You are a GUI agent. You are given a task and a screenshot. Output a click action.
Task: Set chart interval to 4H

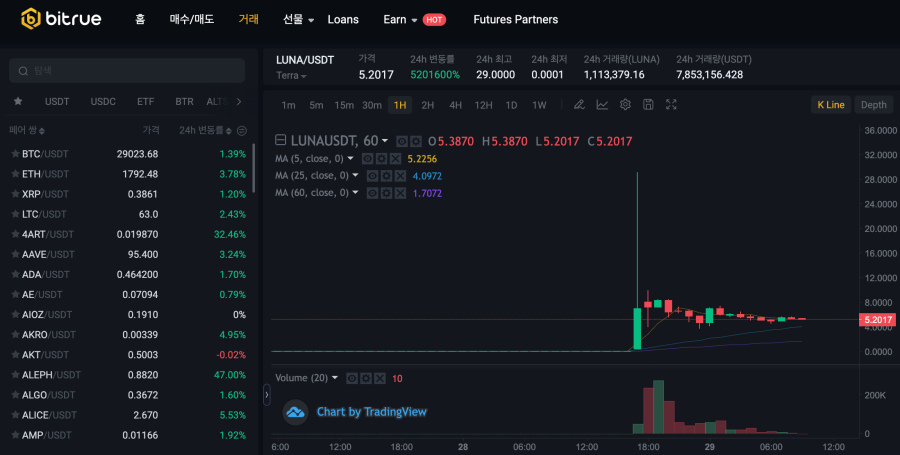coord(455,105)
